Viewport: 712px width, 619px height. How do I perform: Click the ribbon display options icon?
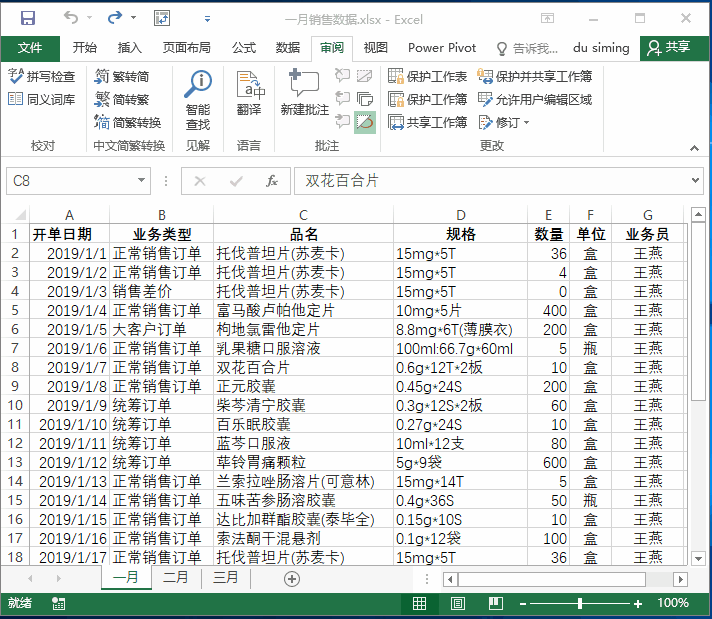click(547, 18)
